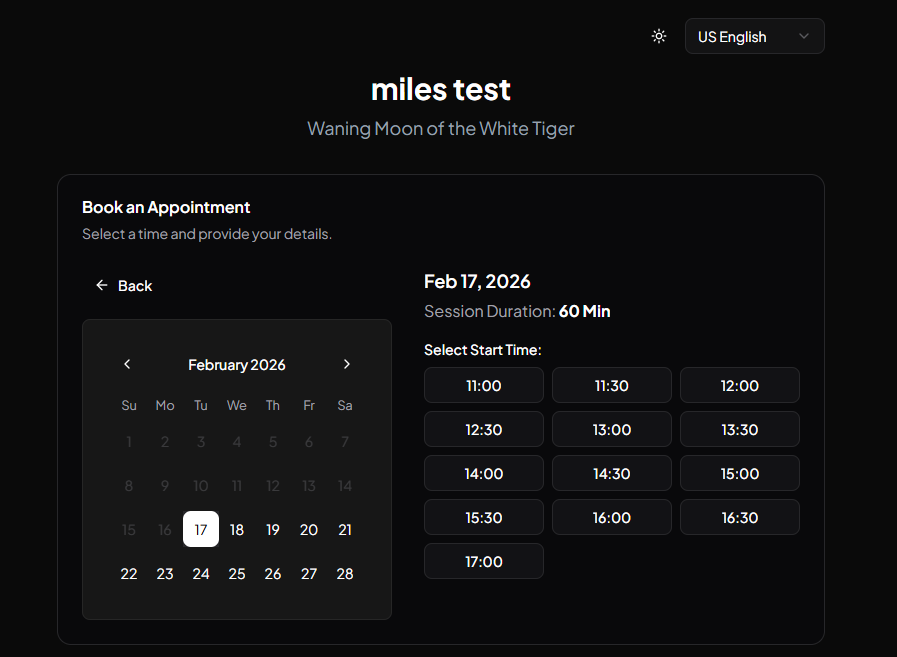The image size is (897, 657).
Task: Open the US English language dropdown
Action: (754, 36)
